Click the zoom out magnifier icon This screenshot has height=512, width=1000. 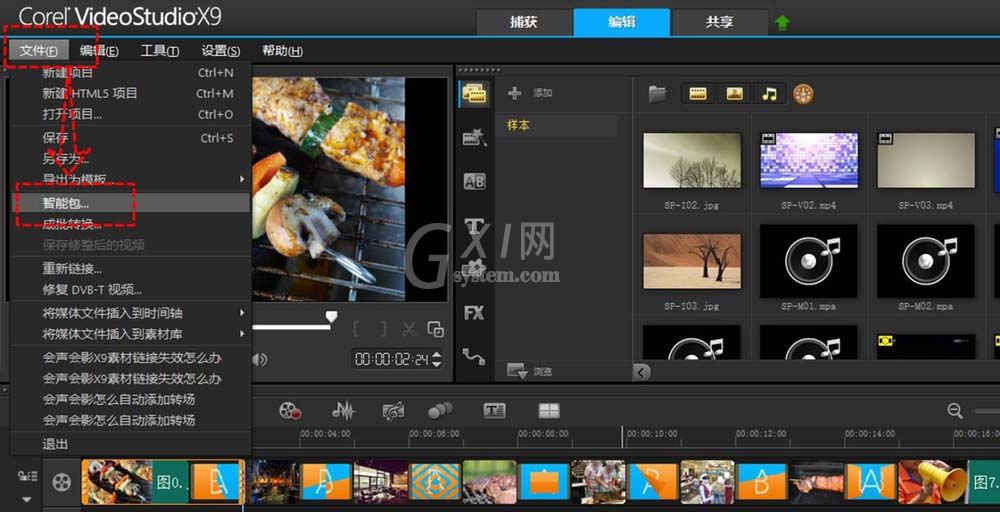coord(955,411)
